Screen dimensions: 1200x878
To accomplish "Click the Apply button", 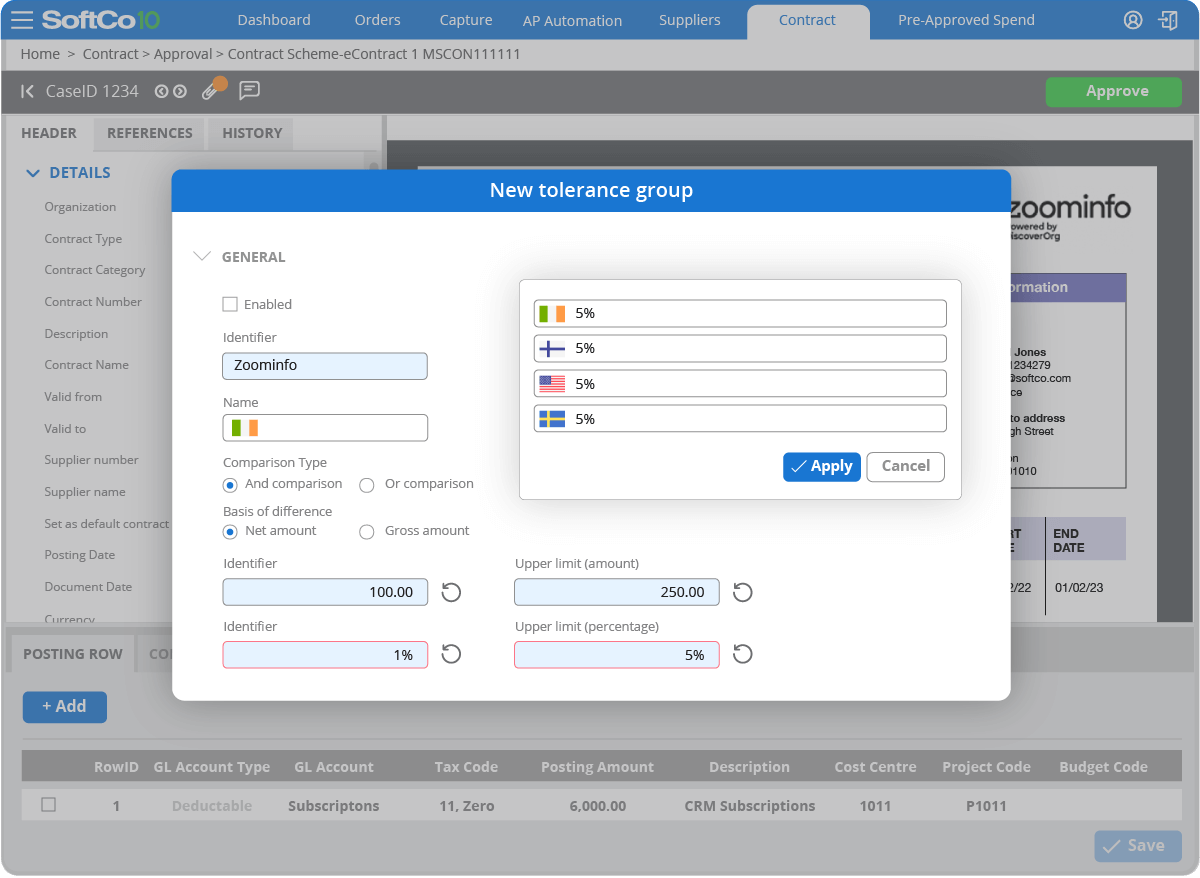I will click(x=822, y=466).
